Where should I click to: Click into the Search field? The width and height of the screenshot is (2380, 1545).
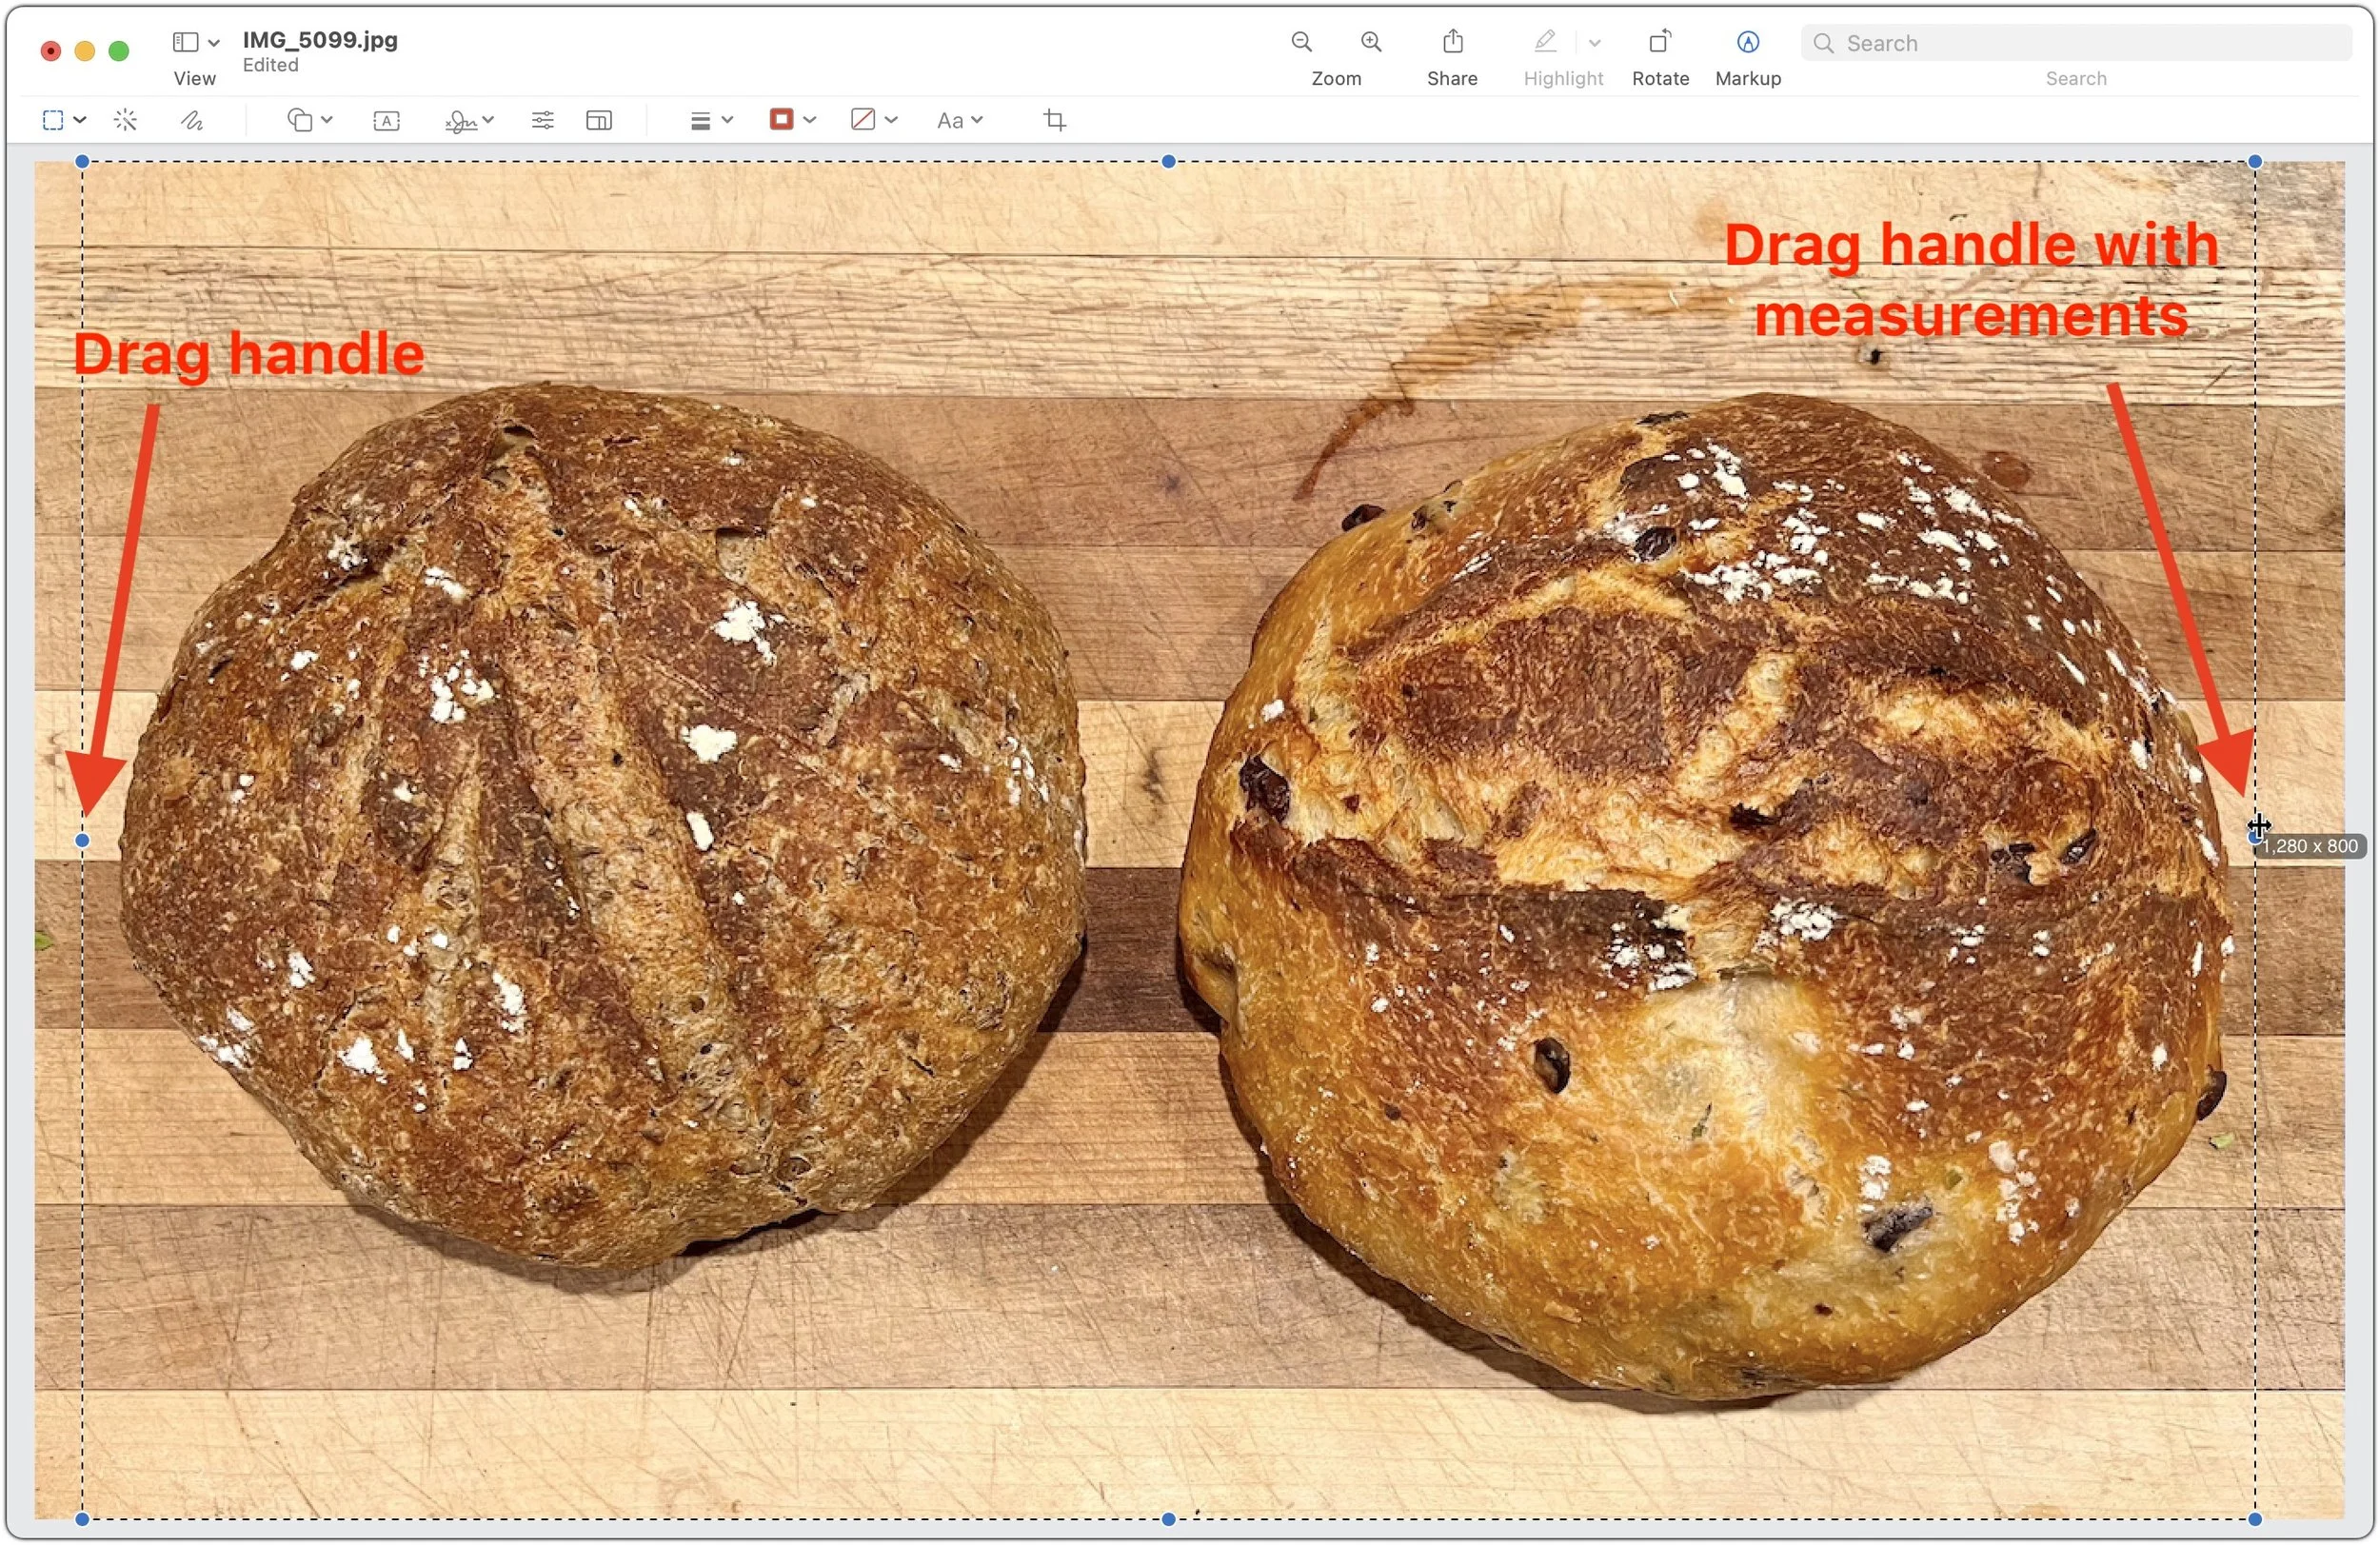click(2090, 43)
